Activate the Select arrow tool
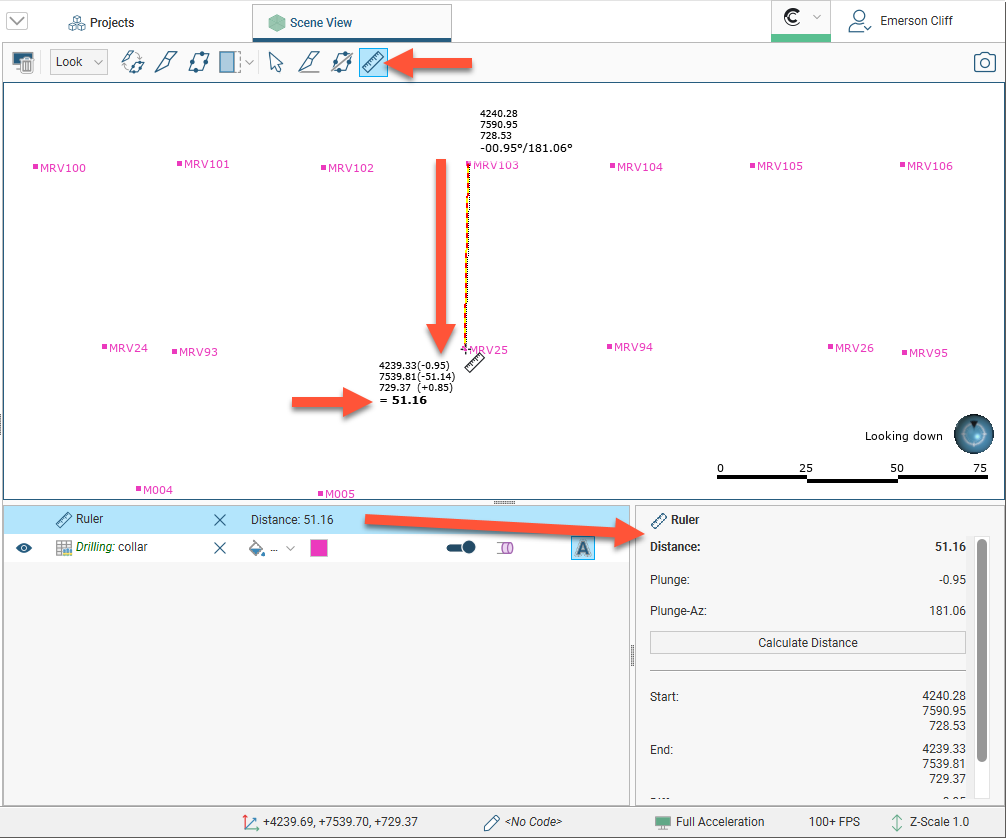 (277, 62)
